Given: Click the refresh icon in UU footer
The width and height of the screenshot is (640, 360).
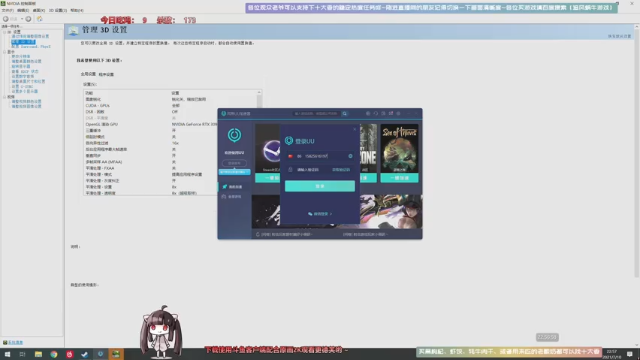Looking at the screenshot, I should tap(258, 234).
